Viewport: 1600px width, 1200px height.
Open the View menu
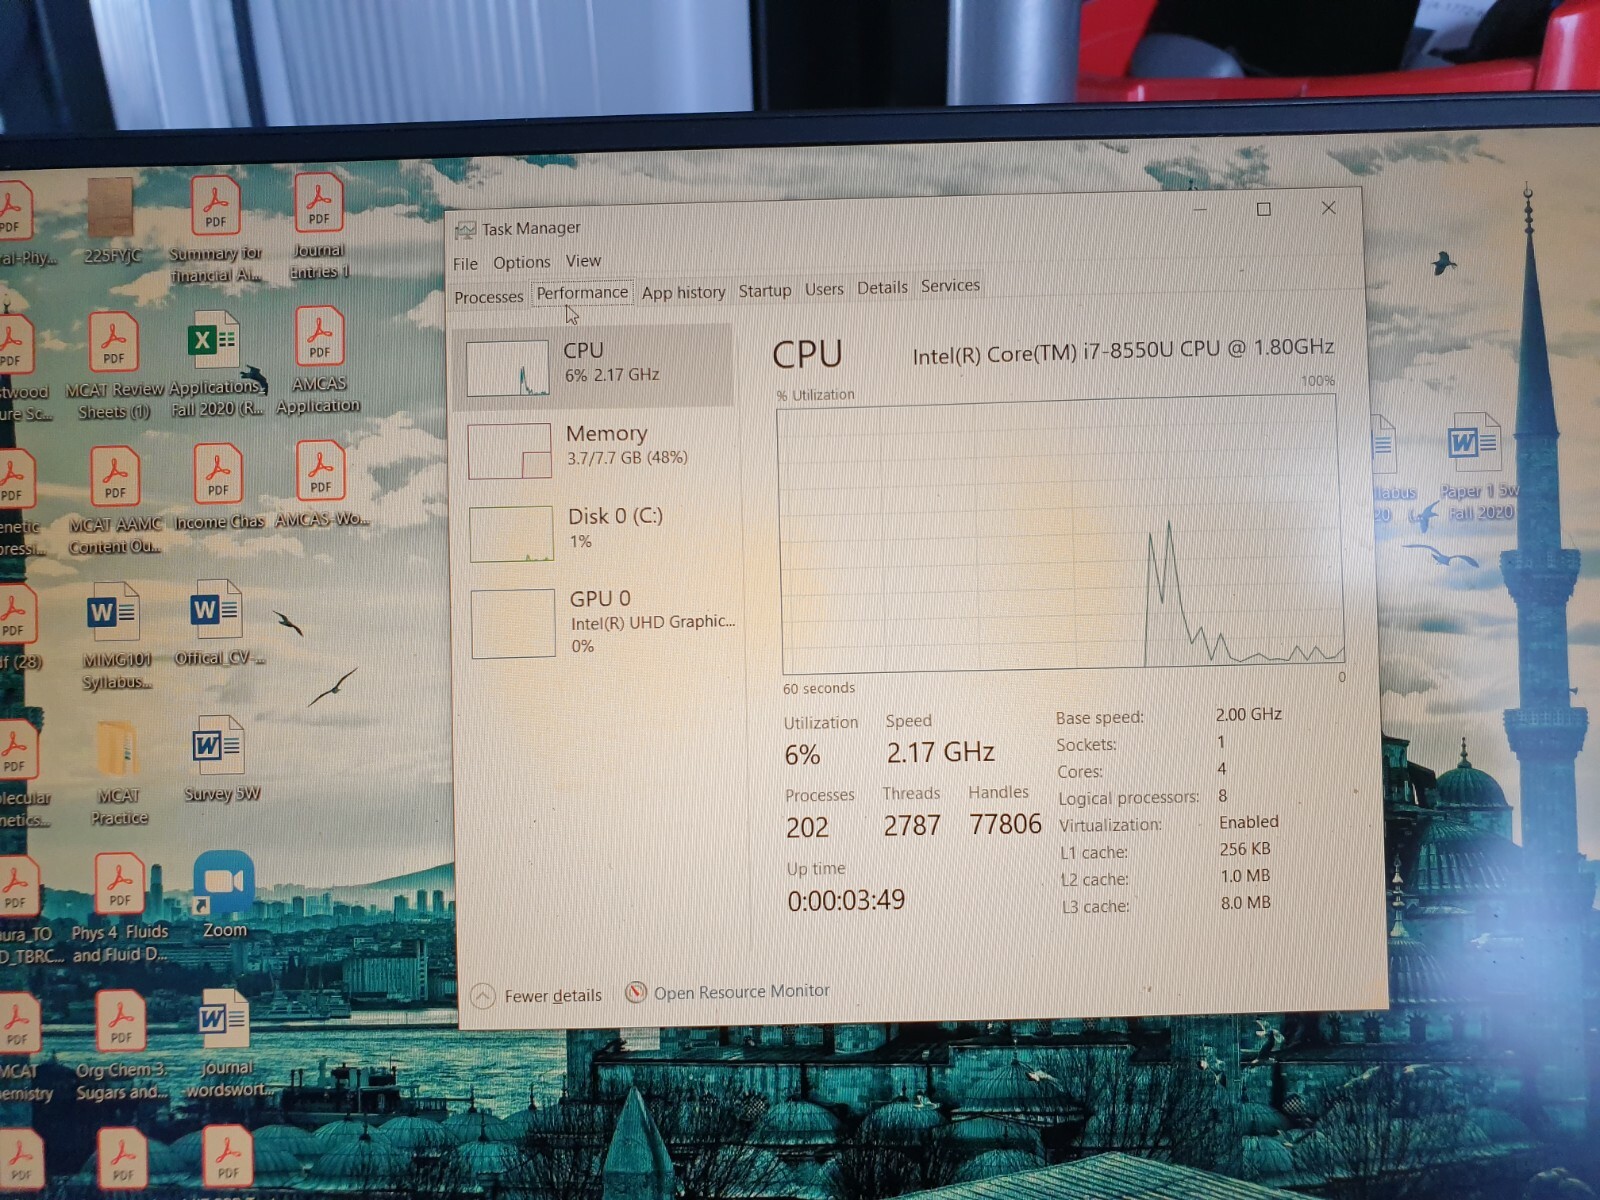(x=583, y=260)
